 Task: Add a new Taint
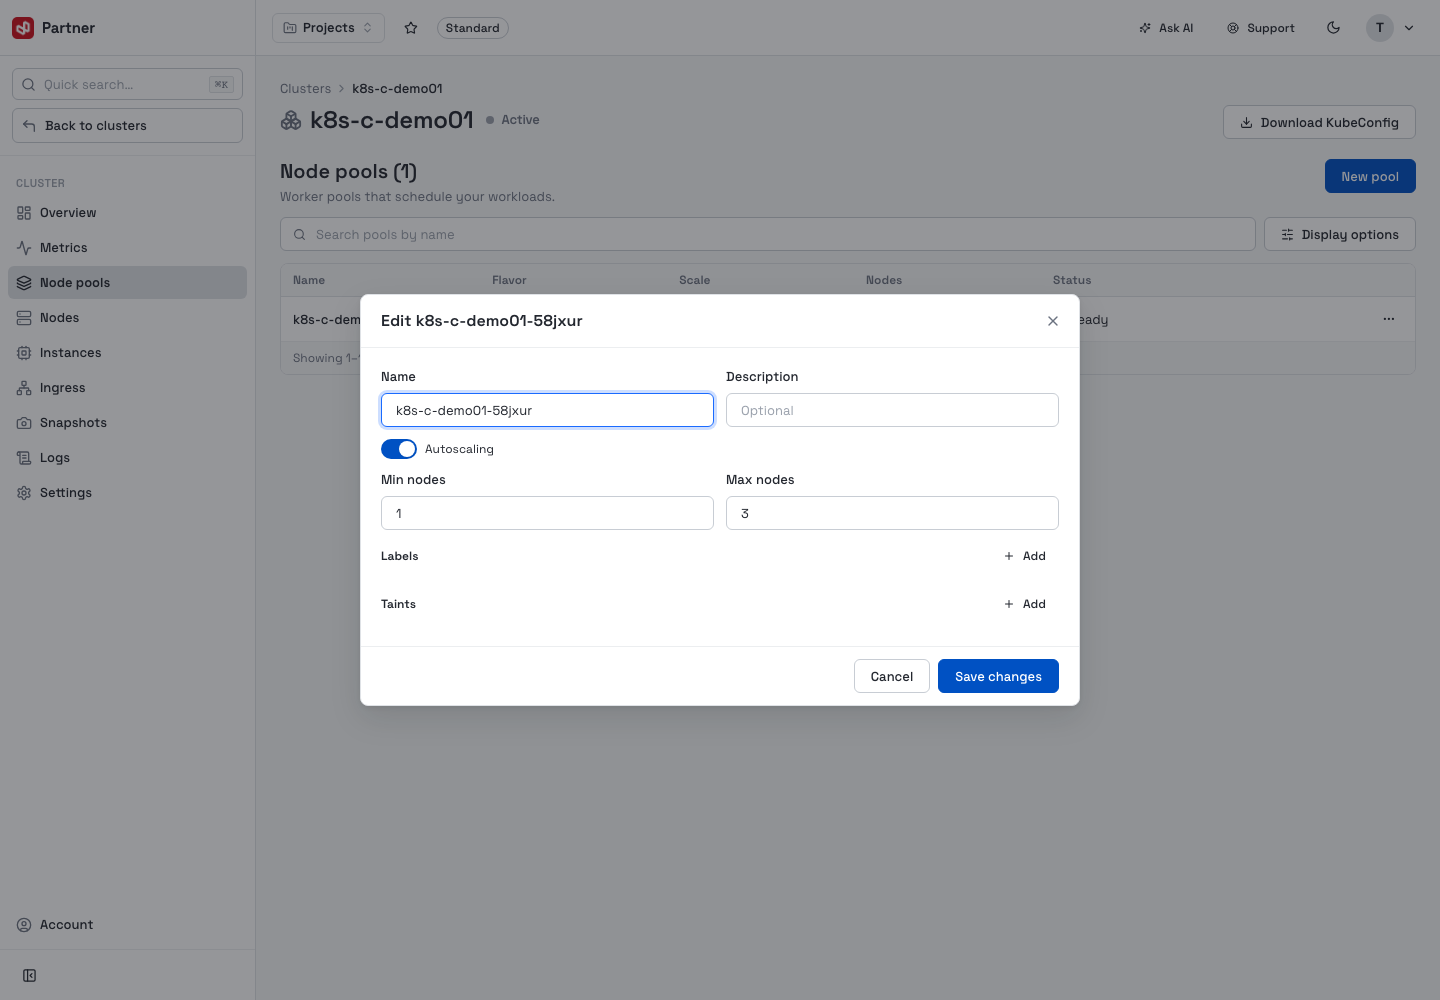coord(1025,604)
